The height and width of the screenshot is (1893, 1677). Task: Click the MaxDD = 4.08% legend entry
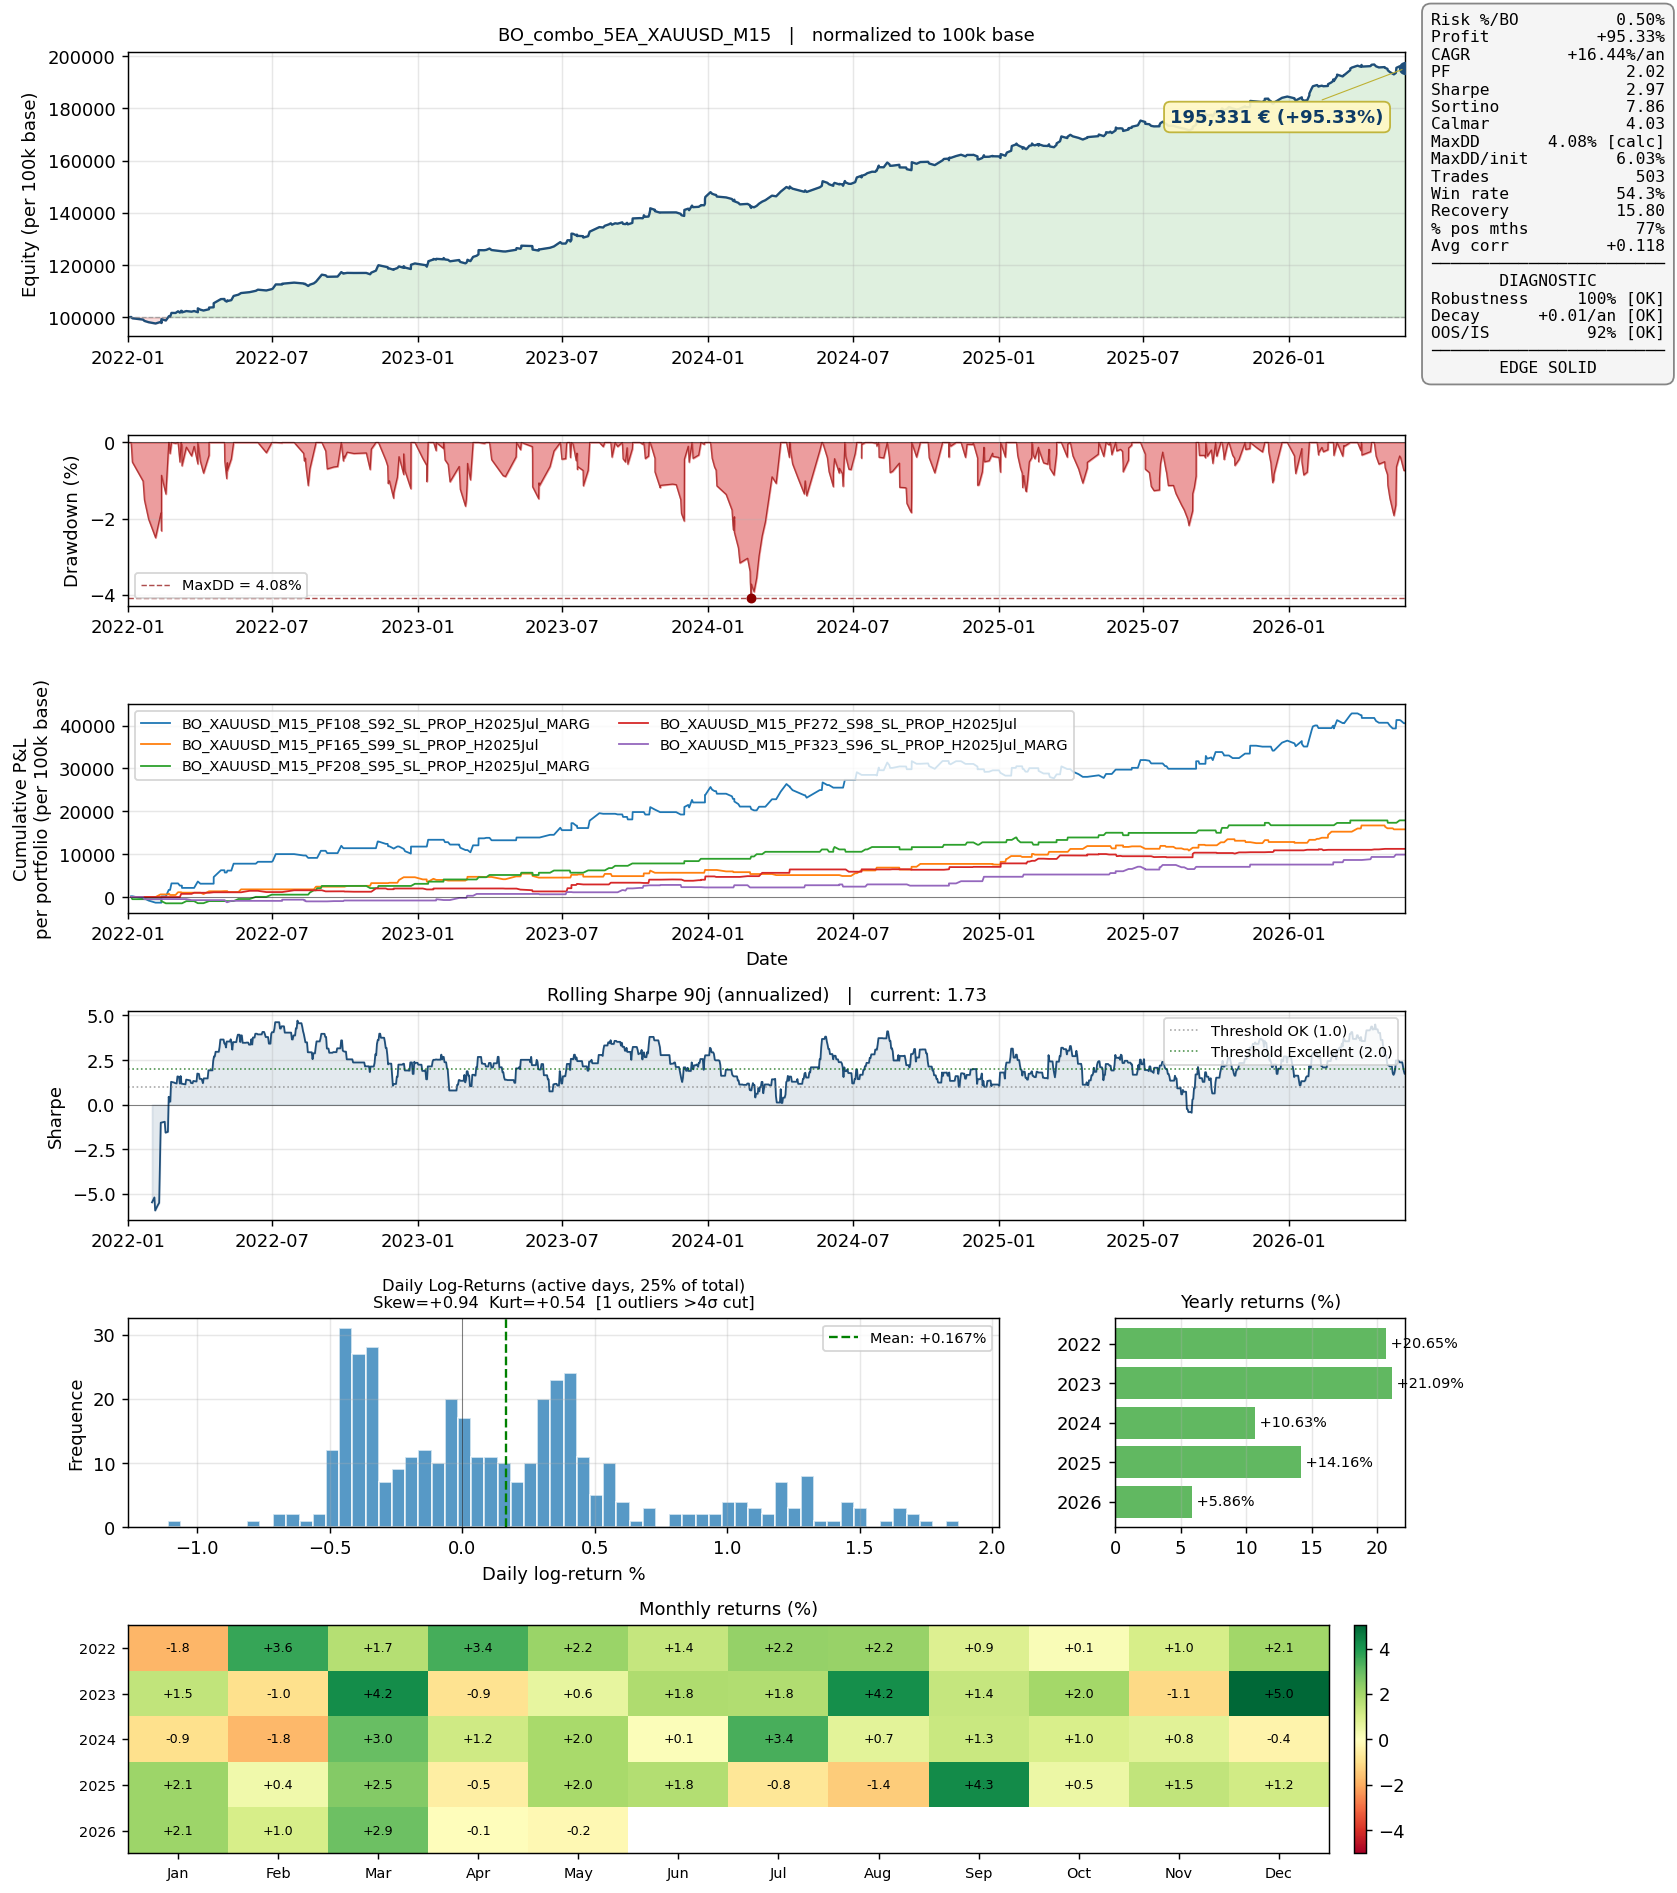tap(221, 585)
